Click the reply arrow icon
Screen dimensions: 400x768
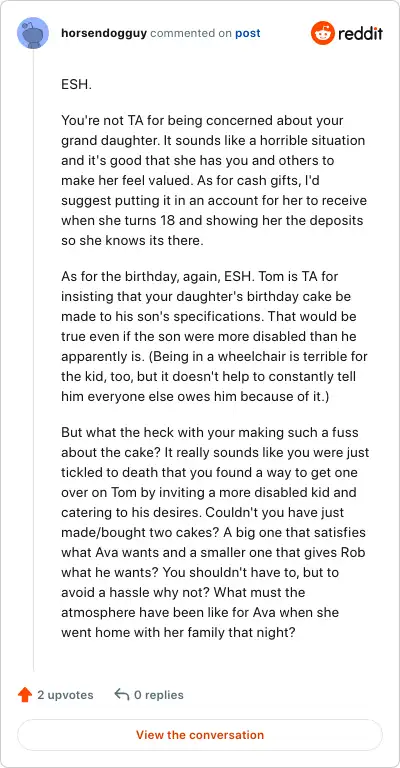click(121, 694)
